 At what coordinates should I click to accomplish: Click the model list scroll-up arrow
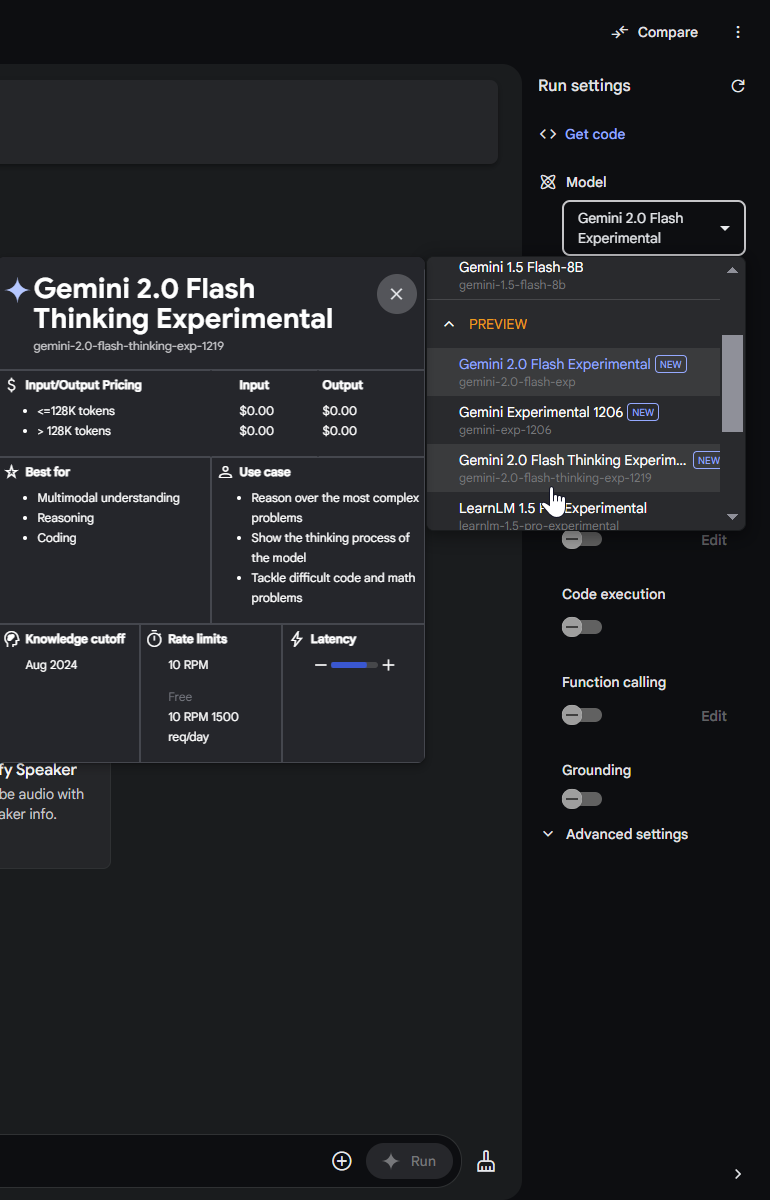tap(732, 270)
